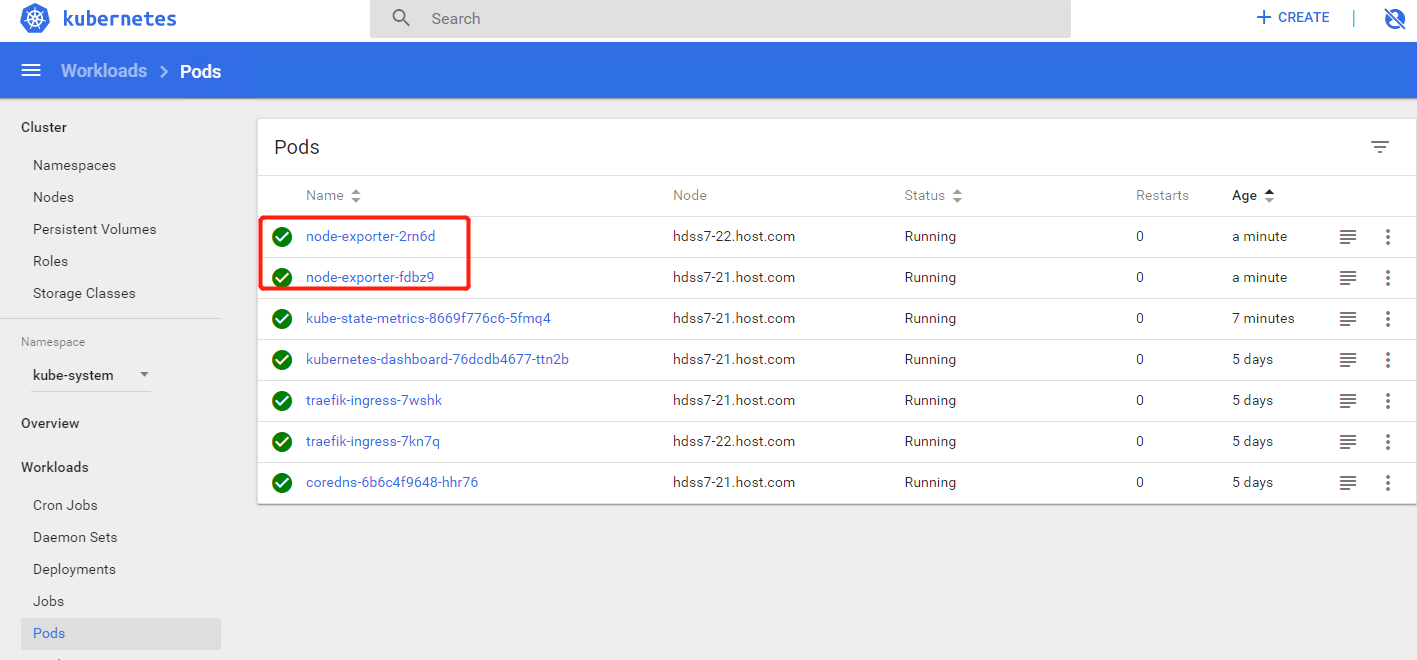Go to Overview in sidebar
This screenshot has height=660, width=1417.
[x=50, y=423]
